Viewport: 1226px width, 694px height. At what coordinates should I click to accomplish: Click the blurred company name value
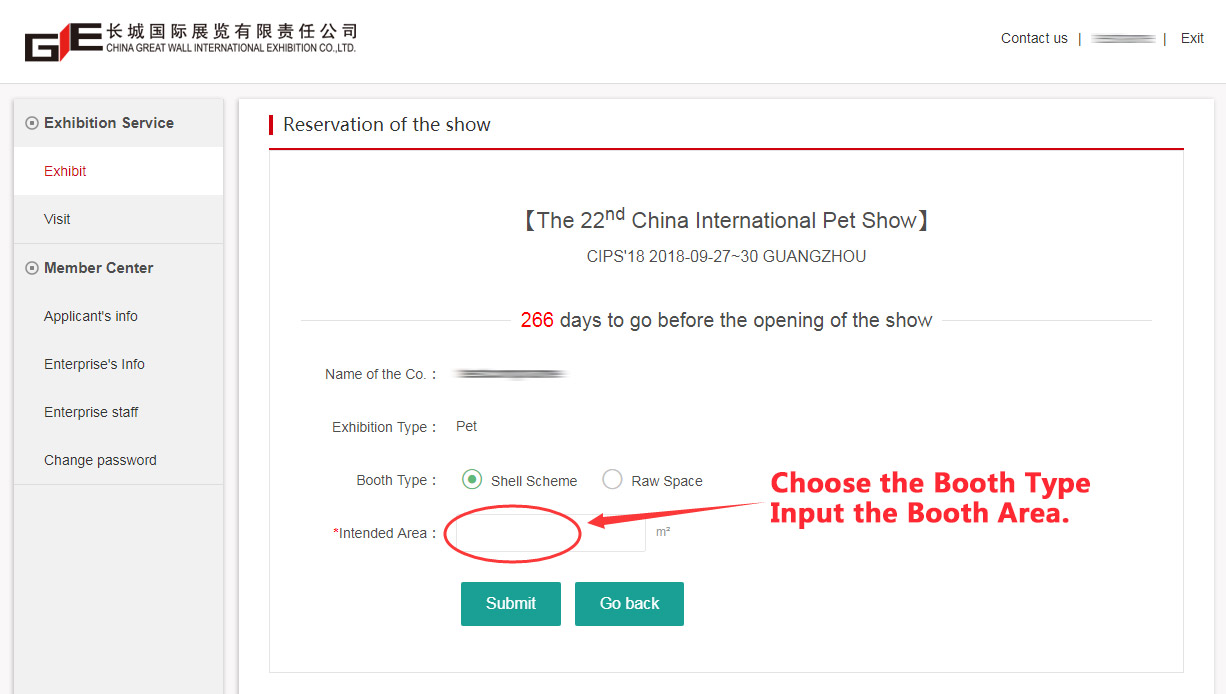(x=510, y=374)
